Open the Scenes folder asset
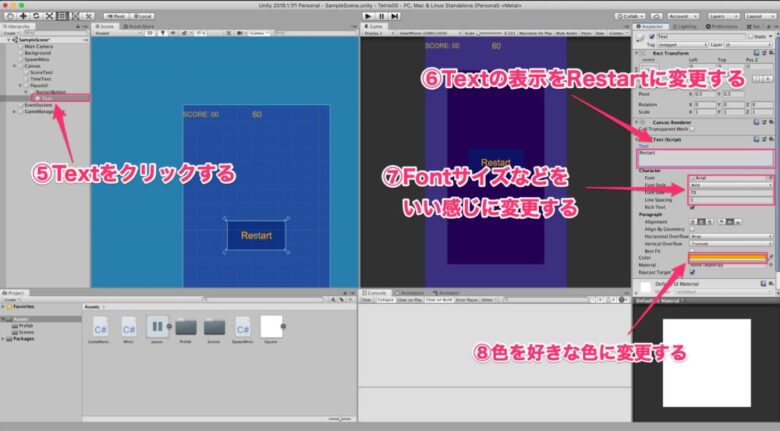 (214, 329)
